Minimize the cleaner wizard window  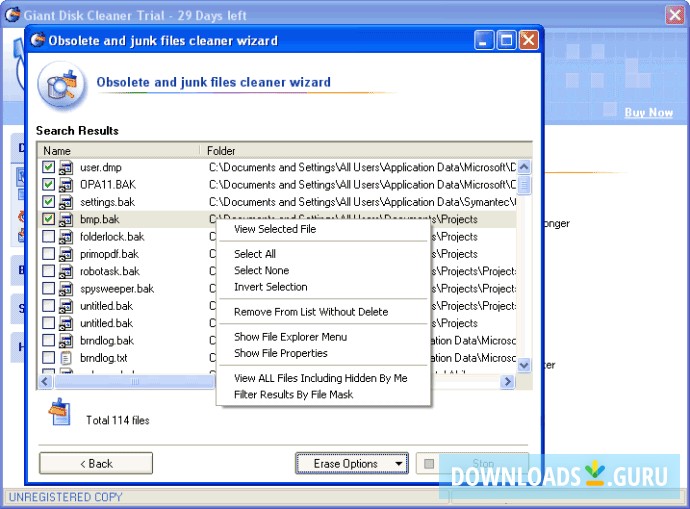pyautogui.click(x=484, y=40)
